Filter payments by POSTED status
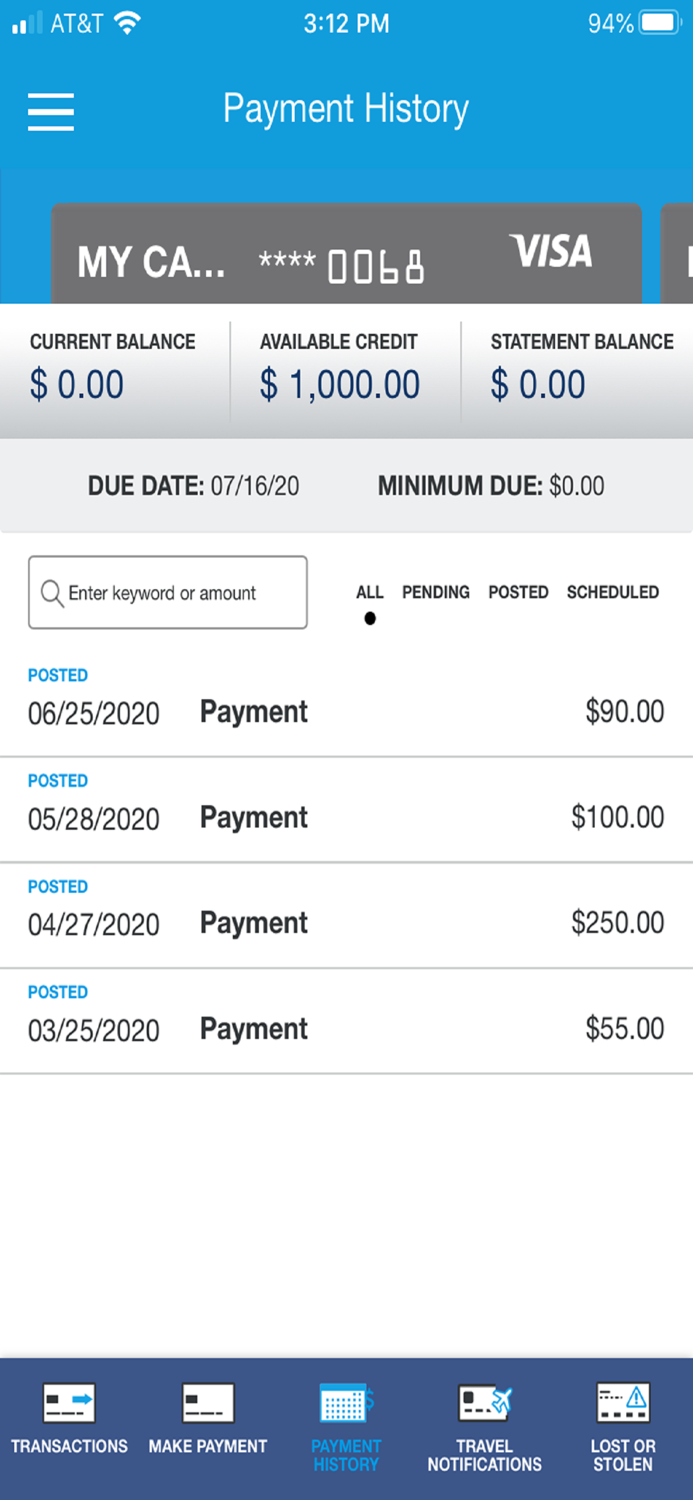This screenshot has height=1500, width=693. (x=518, y=592)
